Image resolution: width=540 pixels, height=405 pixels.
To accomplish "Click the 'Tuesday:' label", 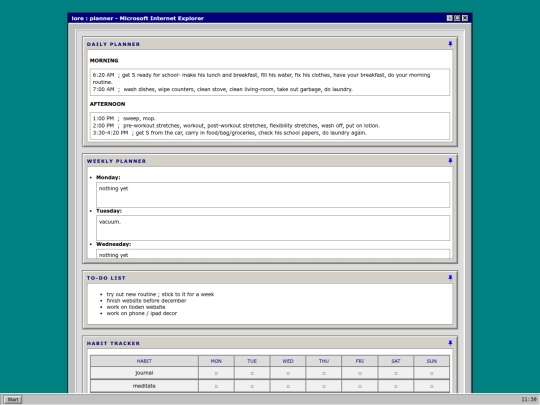I will pos(109,211).
